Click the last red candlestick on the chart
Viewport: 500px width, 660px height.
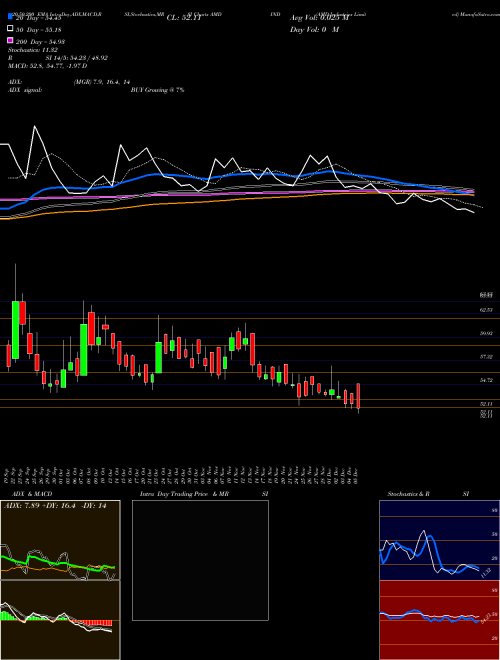358,396
